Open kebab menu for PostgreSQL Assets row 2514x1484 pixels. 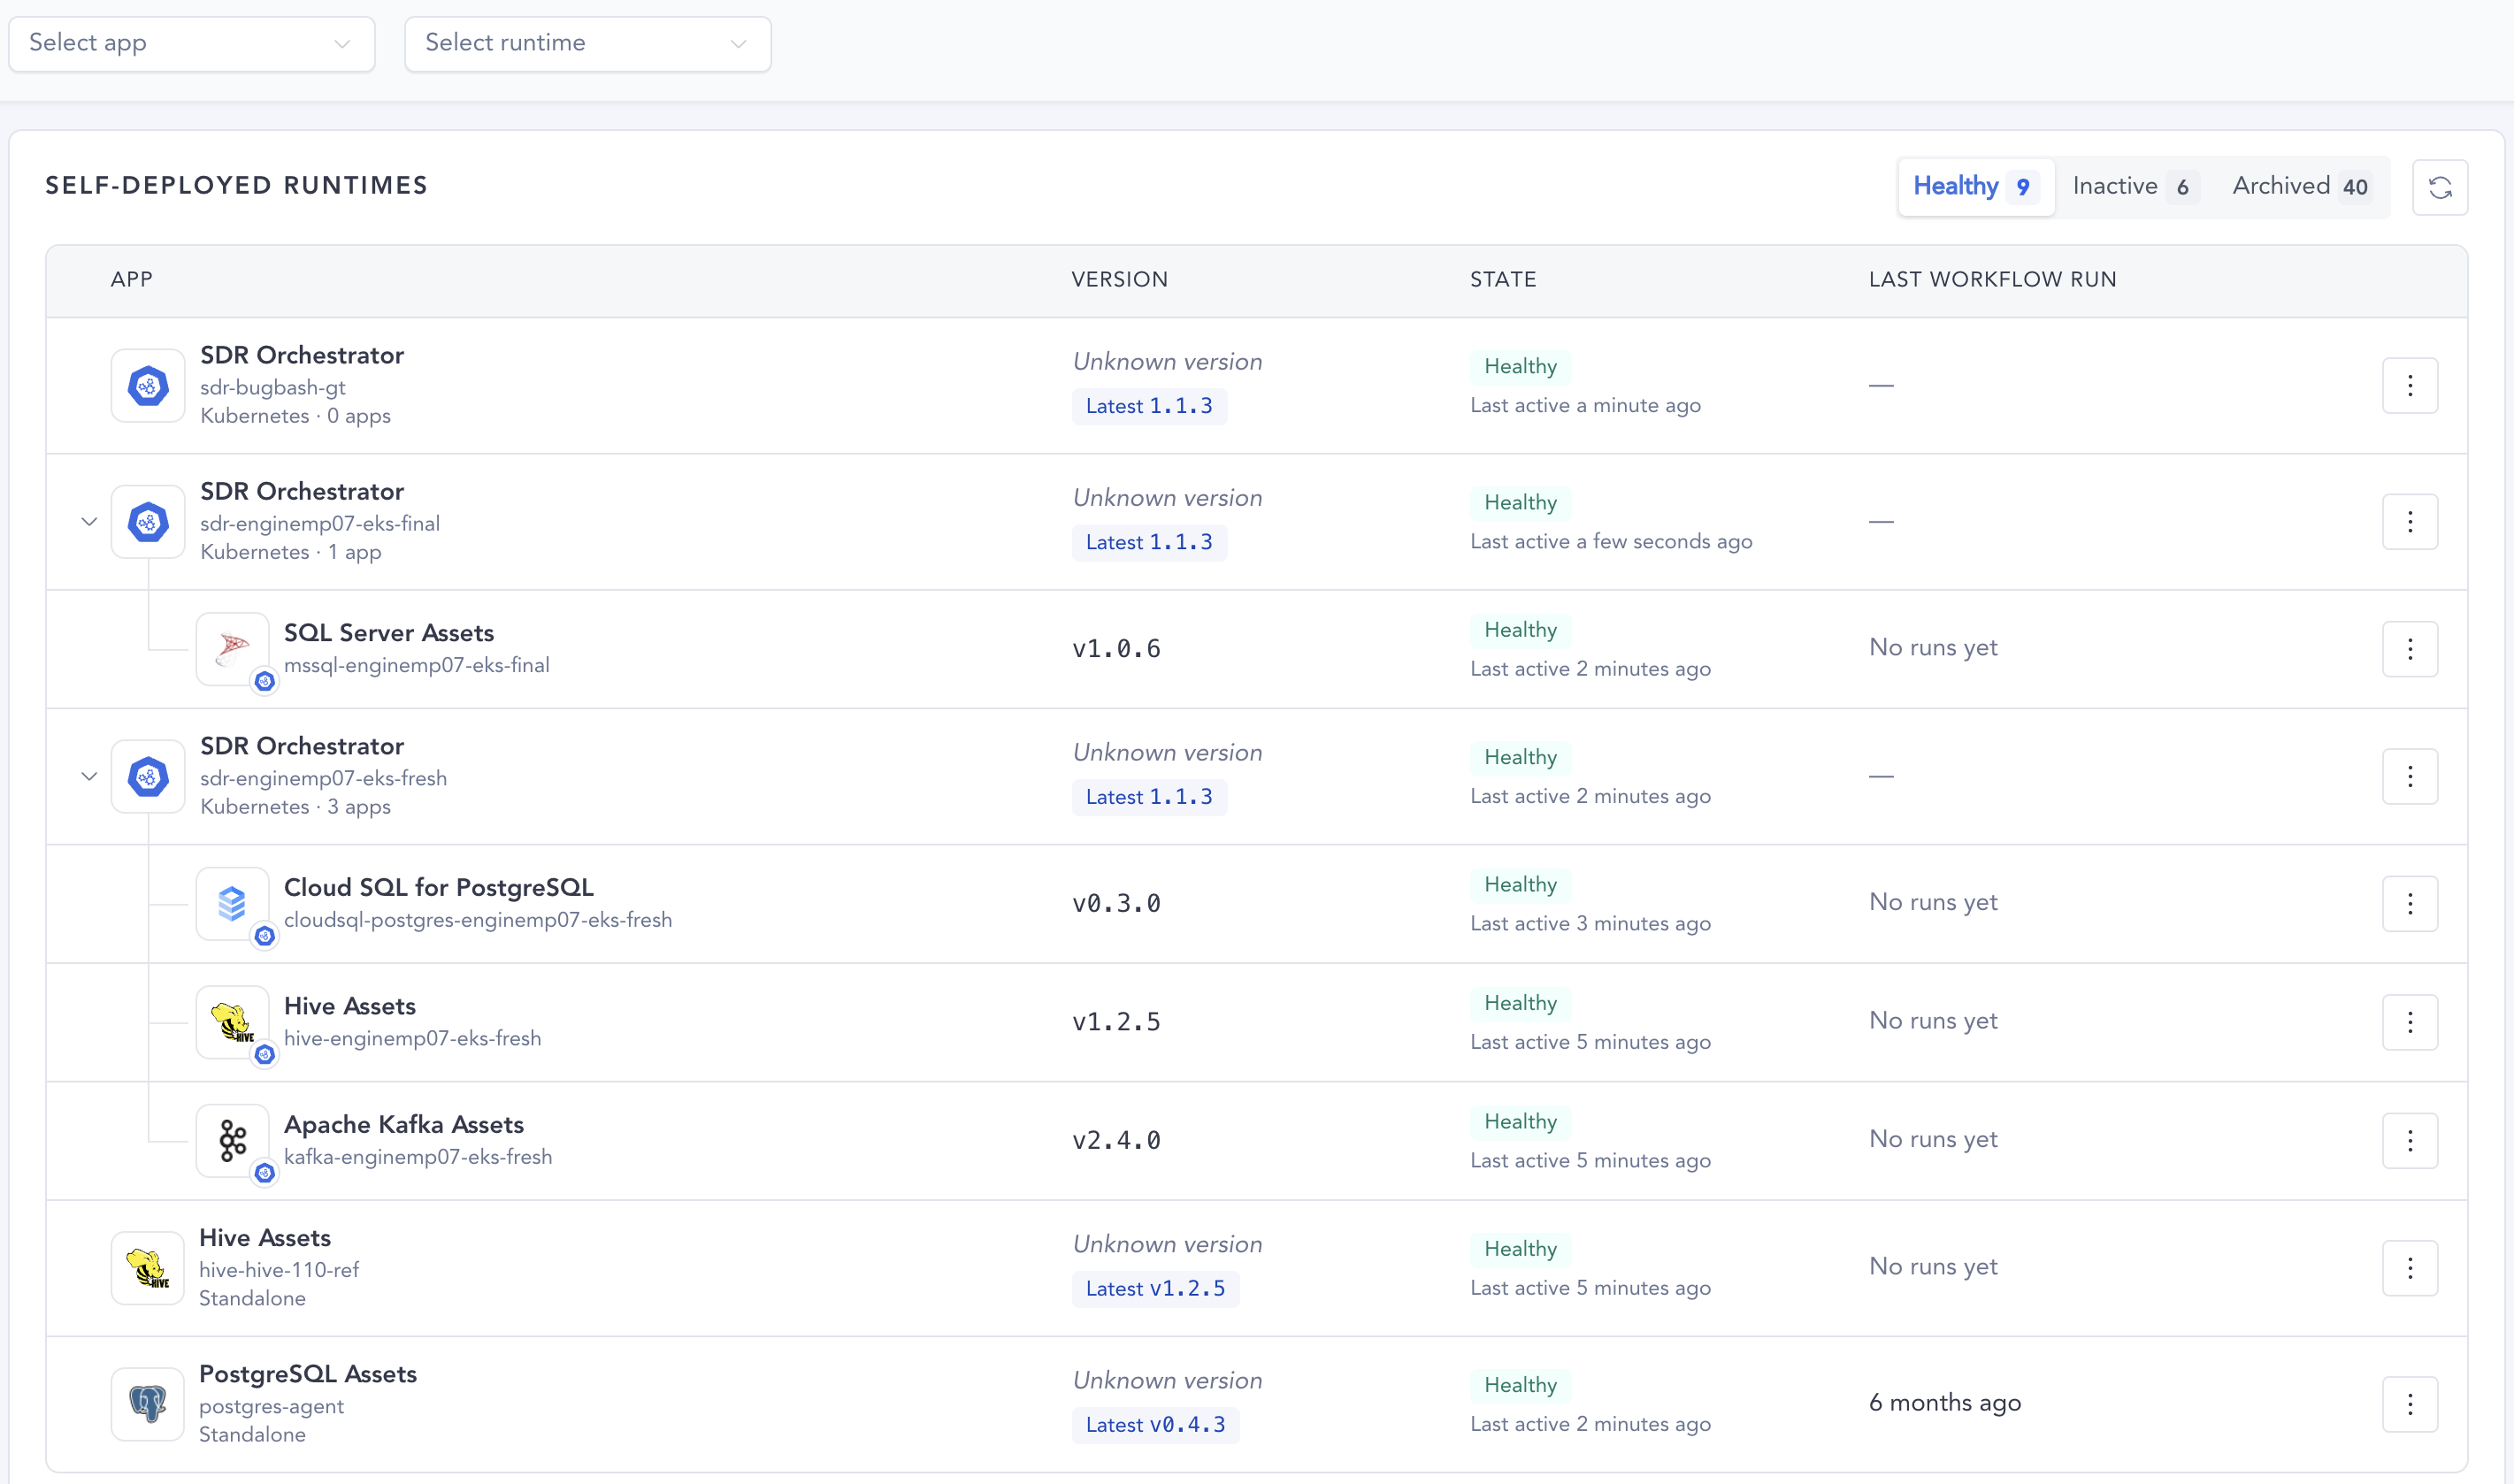(2409, 1404)
